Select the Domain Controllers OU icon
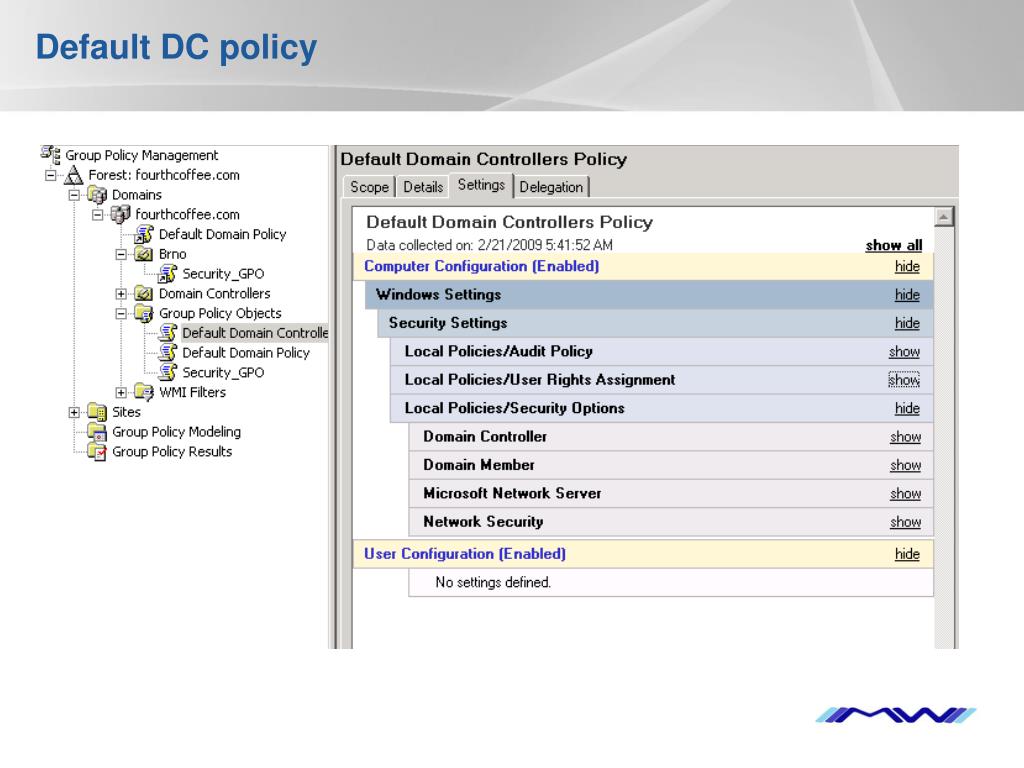1024x768 pixels. 144,293
